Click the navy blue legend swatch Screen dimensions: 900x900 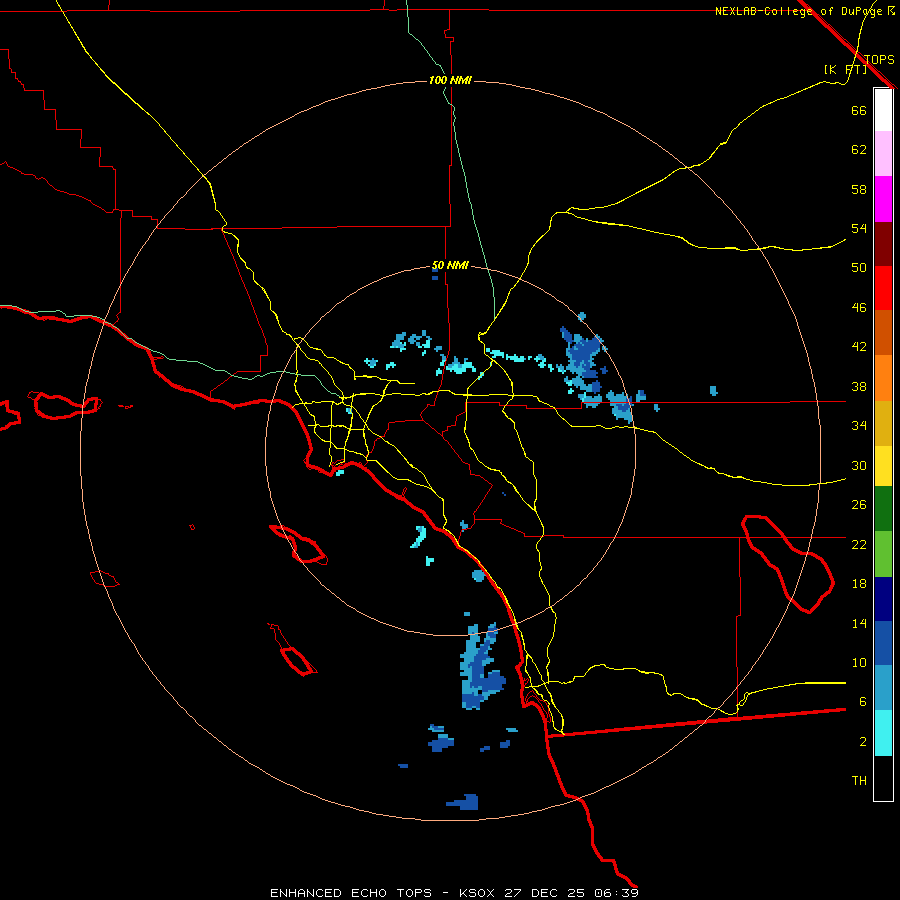[x=883, y=599]
